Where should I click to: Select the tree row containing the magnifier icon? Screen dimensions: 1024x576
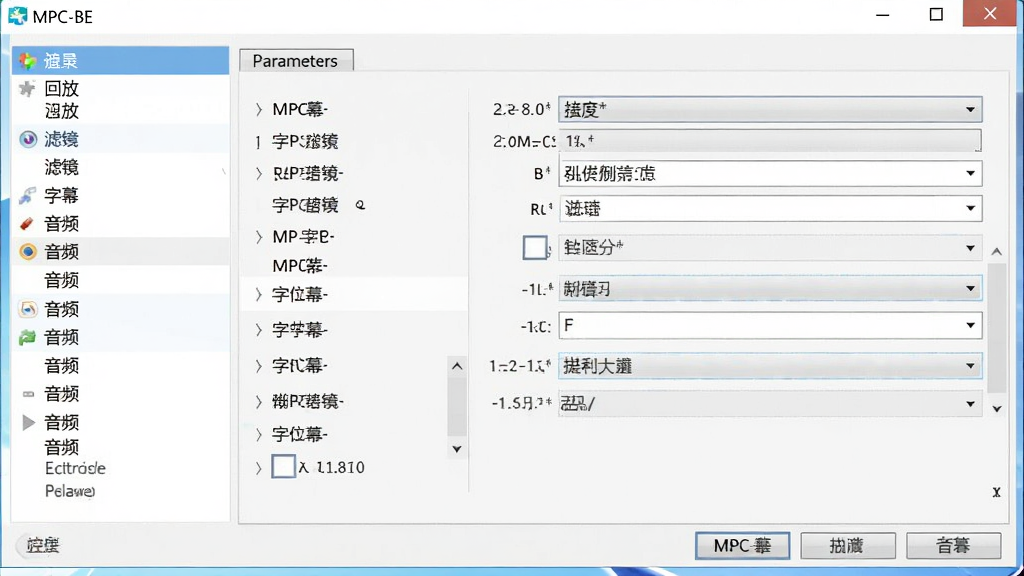[319, 205]
